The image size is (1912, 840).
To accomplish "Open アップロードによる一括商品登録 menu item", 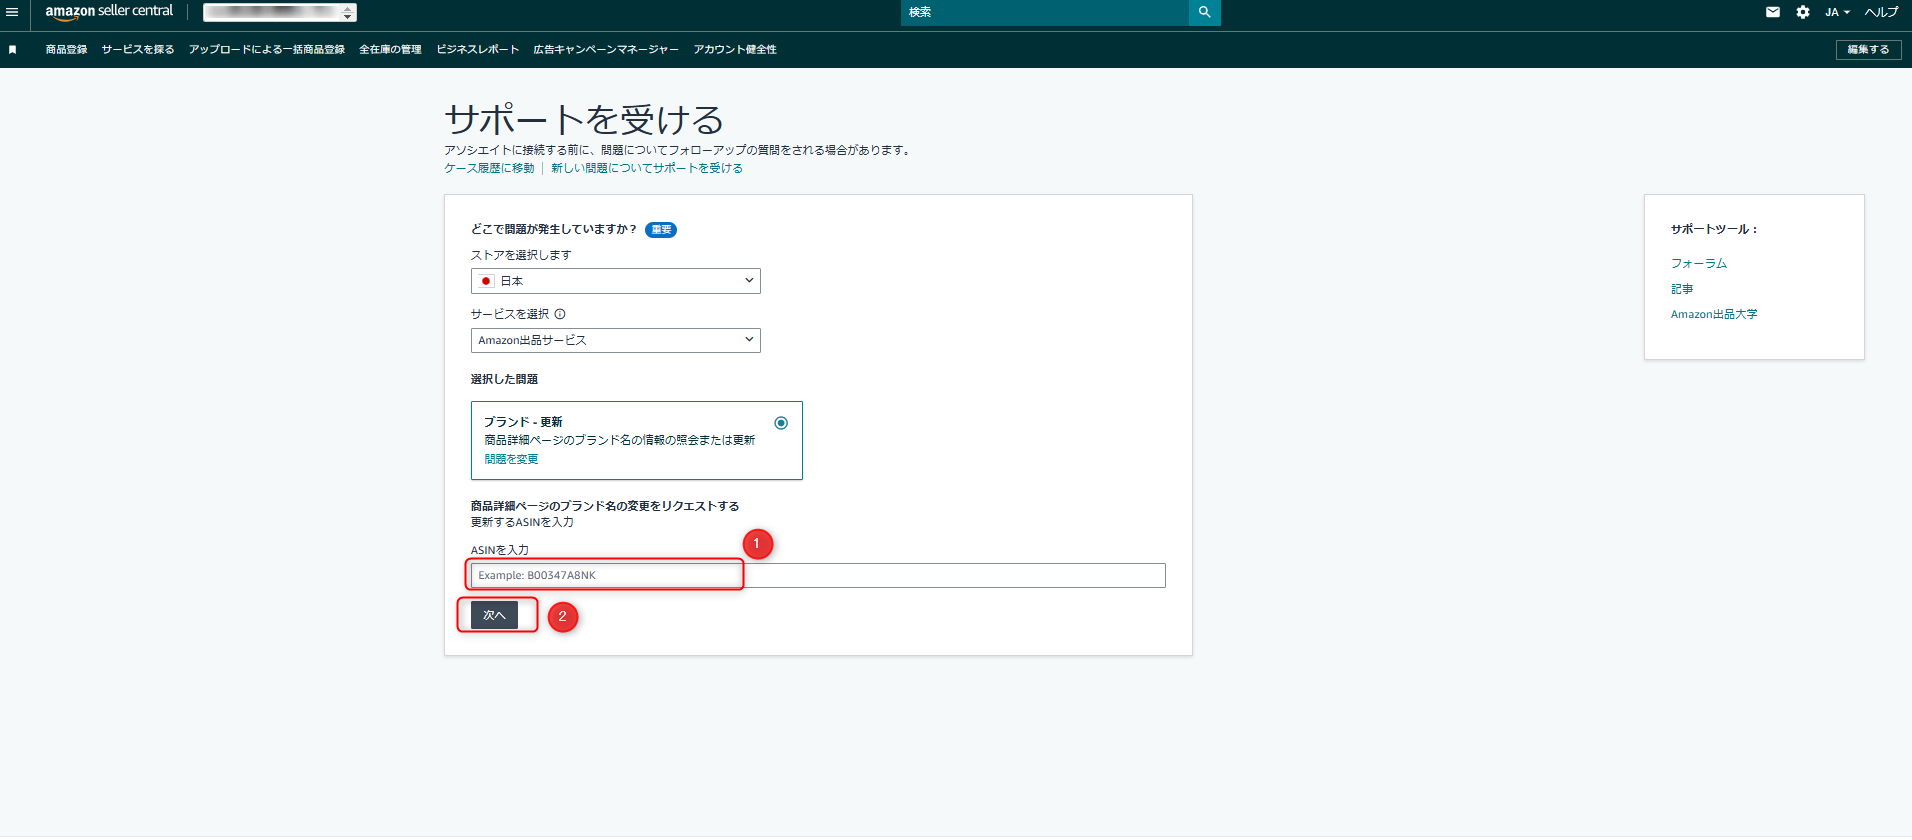I will point(267,49).
